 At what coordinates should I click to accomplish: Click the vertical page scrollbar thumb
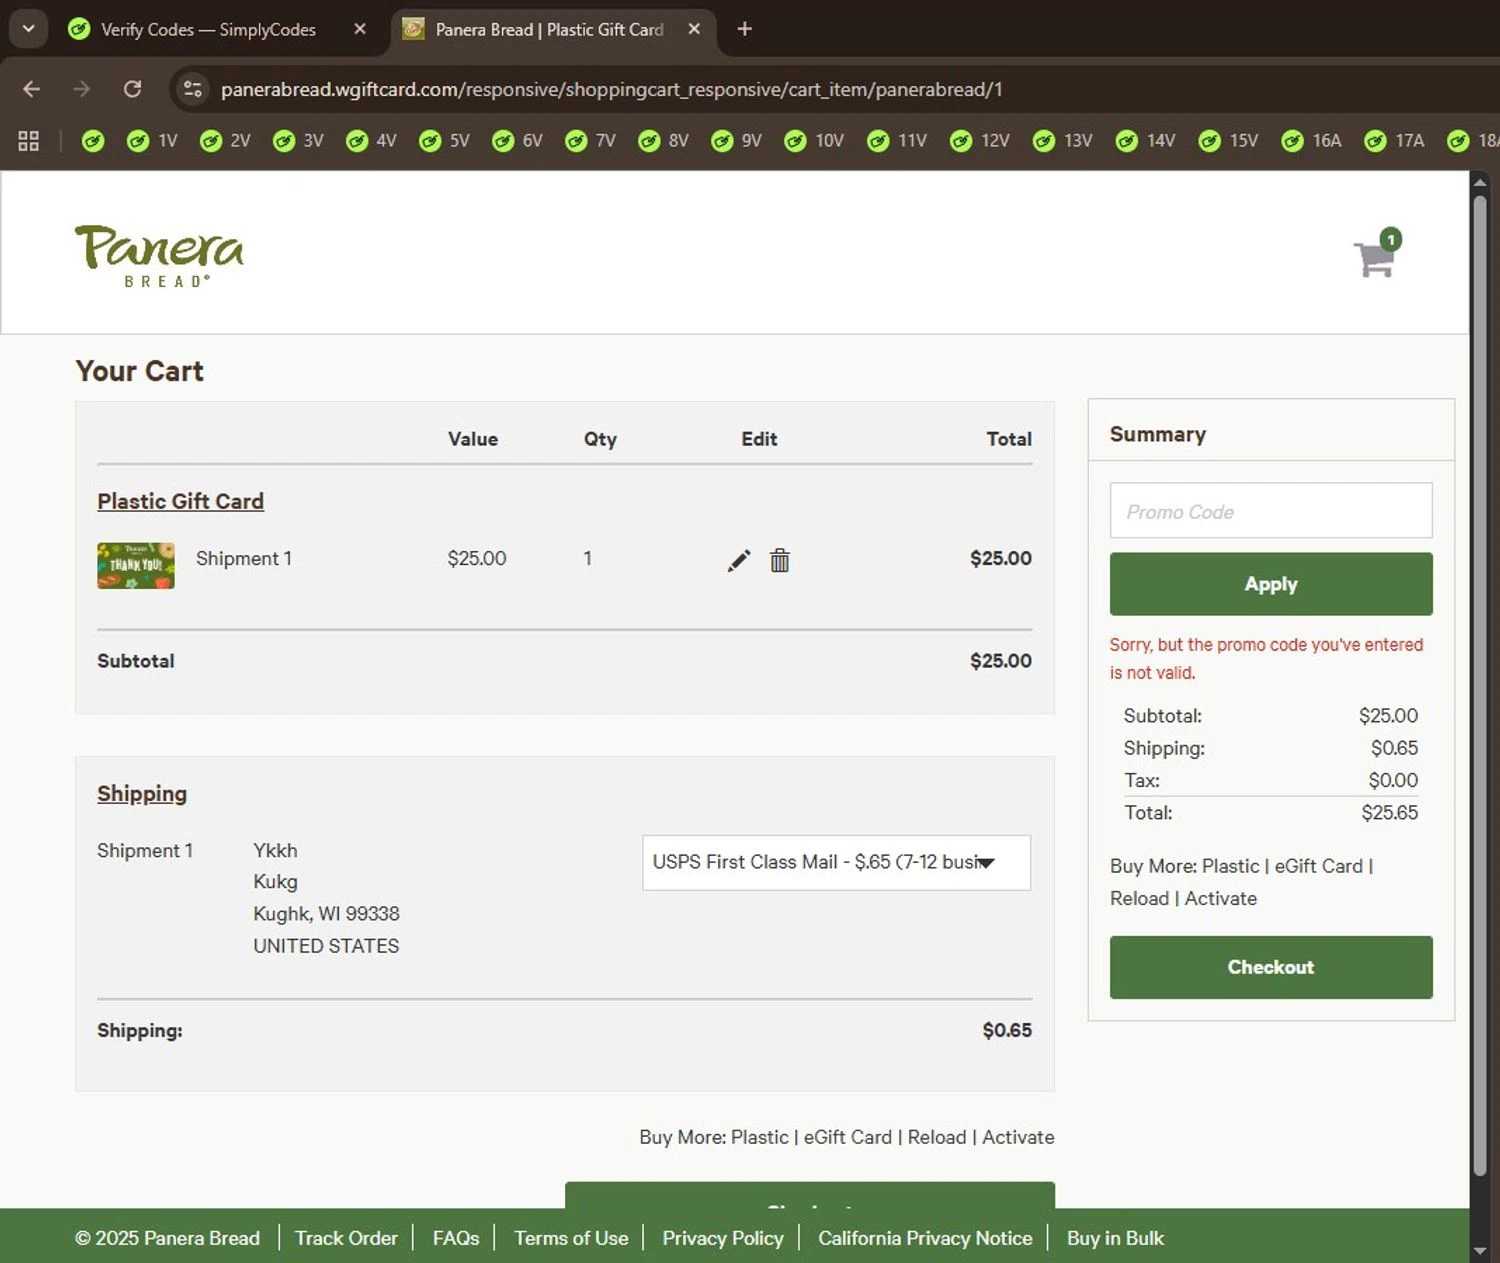coord(1480,685)
